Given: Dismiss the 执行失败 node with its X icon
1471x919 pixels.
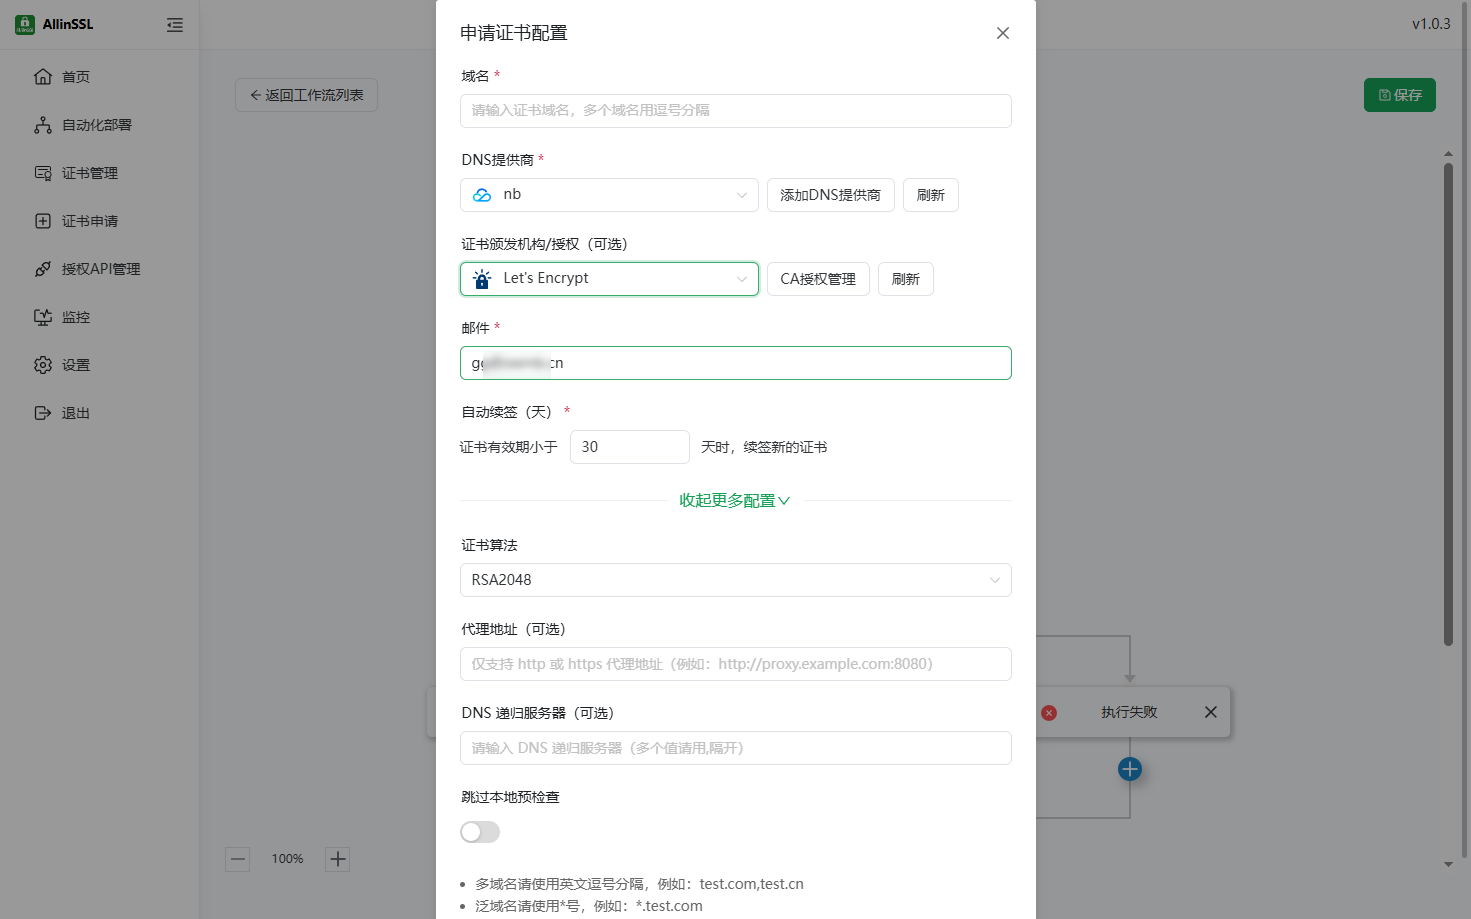Looking at the screenshot, I should coord(1210,712).
